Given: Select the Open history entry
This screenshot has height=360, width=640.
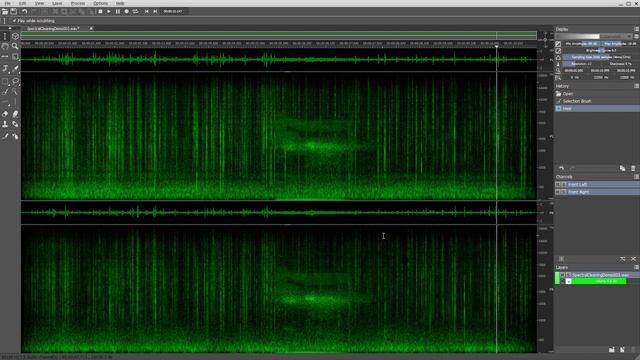Looking at the screenshot, I should (597, 93).
